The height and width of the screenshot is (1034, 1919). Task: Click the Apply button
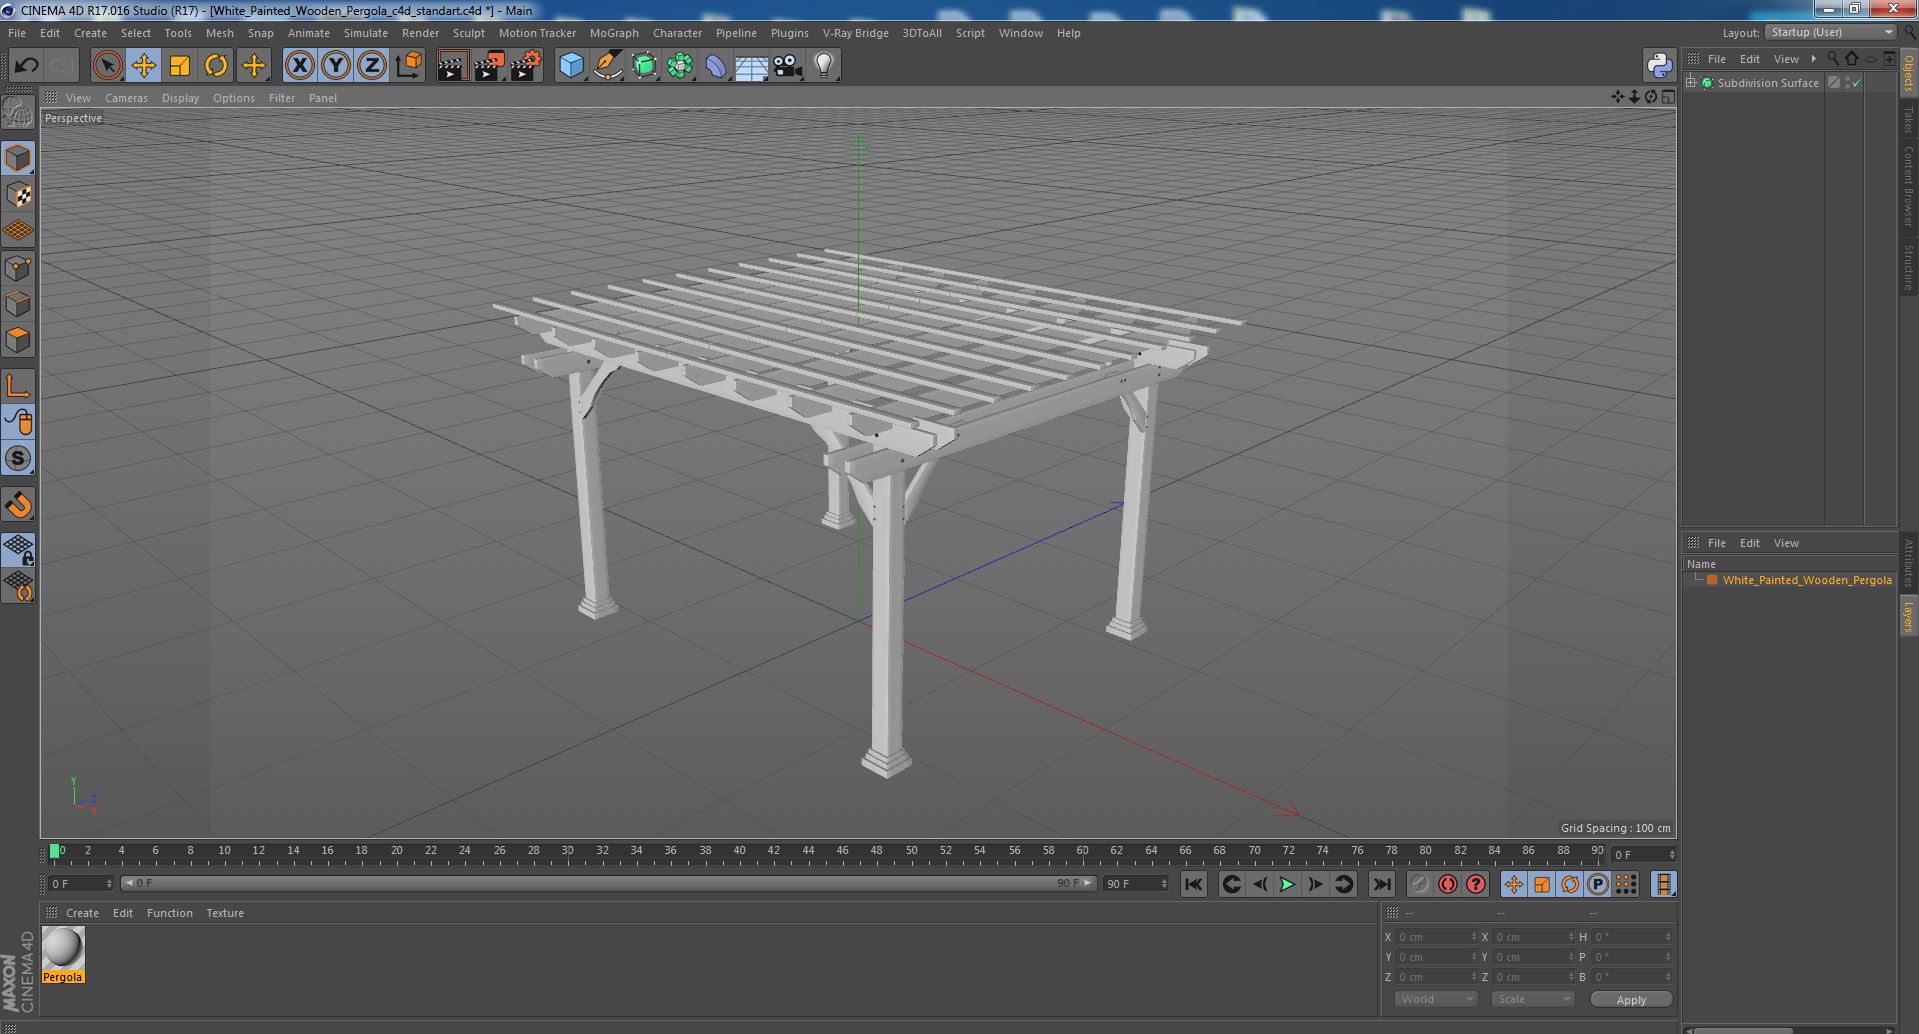(1631, 1000)
